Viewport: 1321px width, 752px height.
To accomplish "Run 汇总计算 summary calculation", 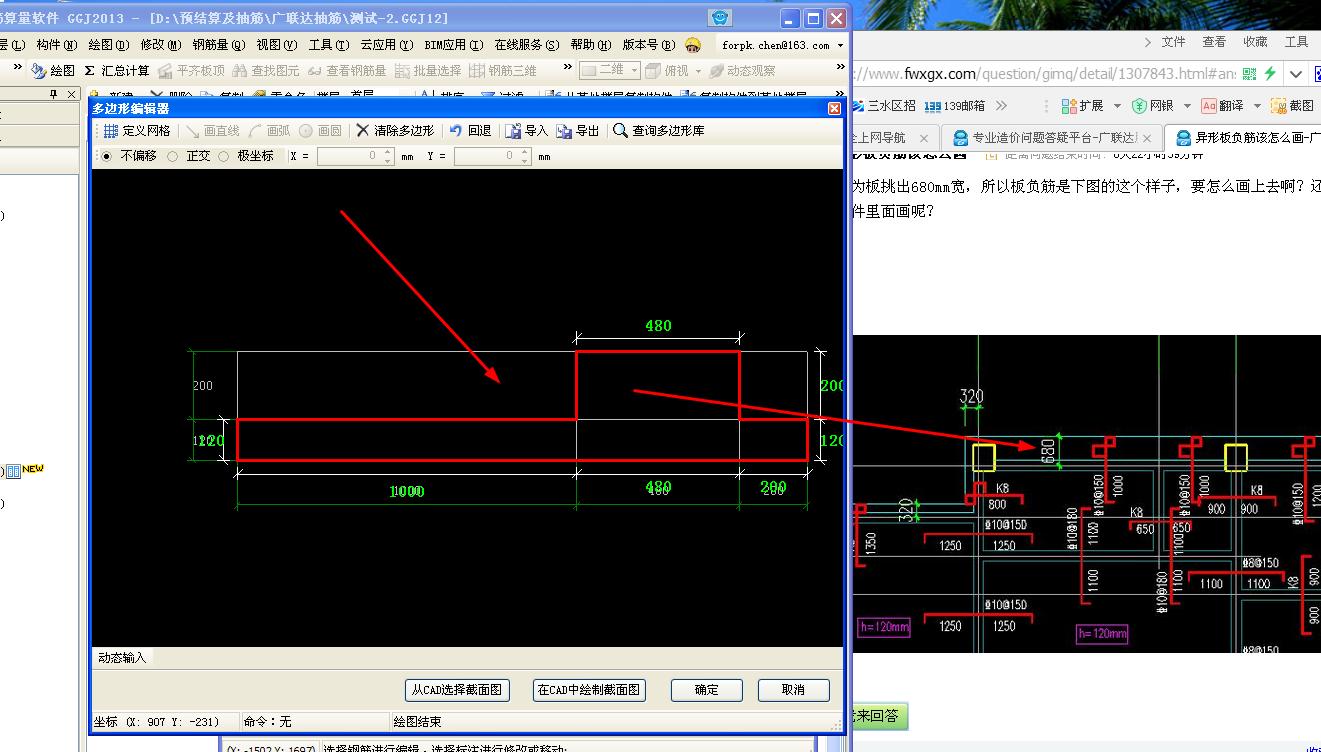I will pos(117,71).
